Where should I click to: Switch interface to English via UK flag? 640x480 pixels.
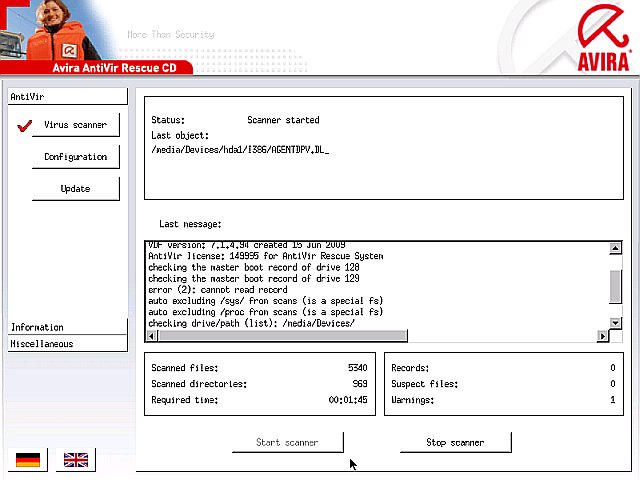point(76,460)
